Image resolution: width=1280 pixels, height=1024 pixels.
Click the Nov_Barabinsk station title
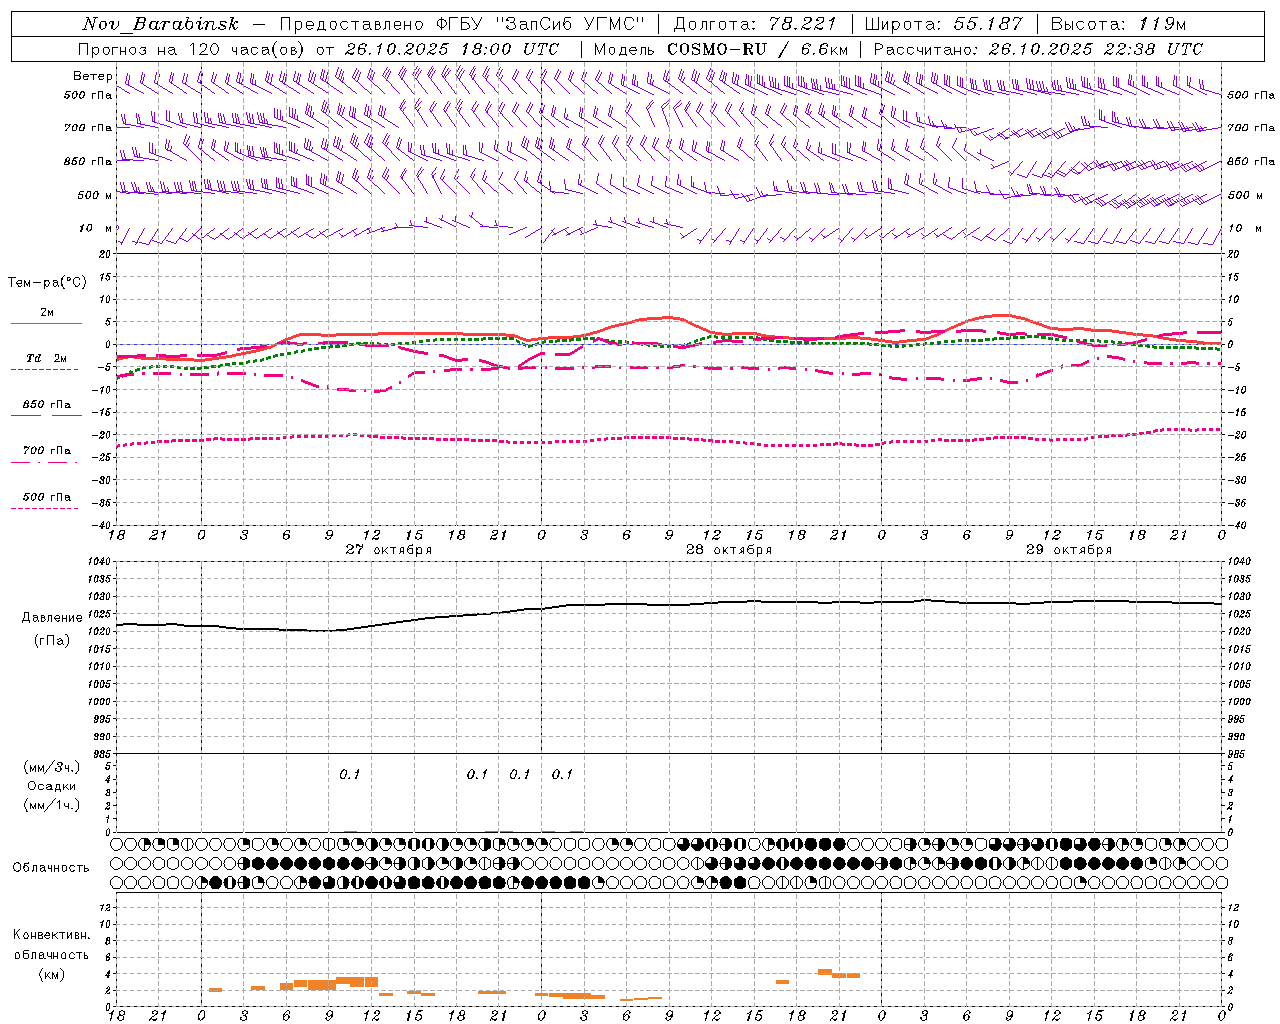(x=160, y=24)
